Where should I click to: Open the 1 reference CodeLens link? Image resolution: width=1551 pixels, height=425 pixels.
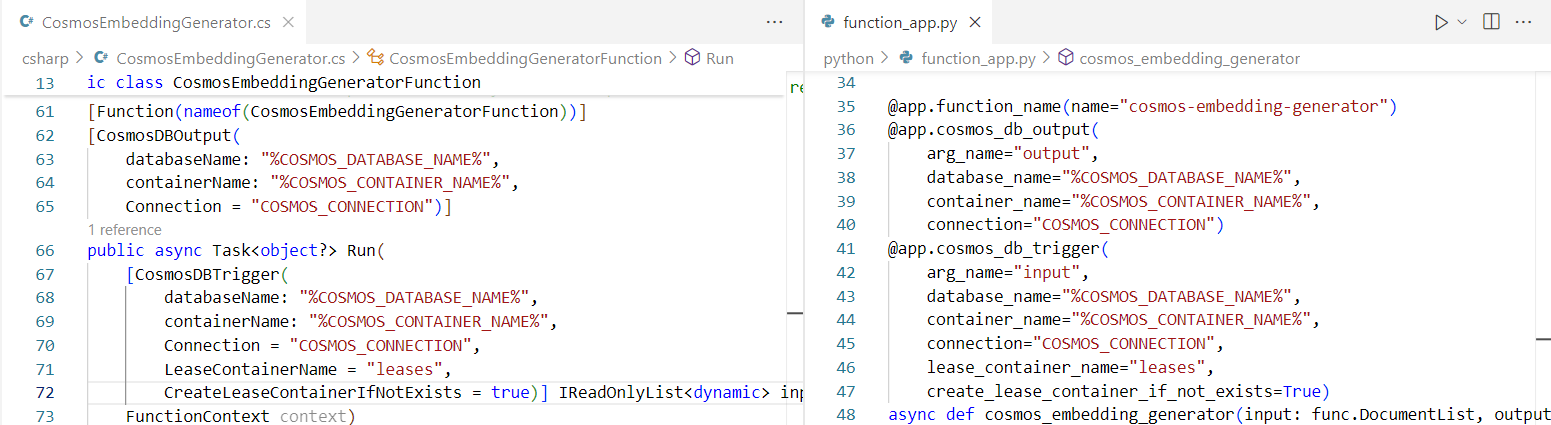point(125,230)
